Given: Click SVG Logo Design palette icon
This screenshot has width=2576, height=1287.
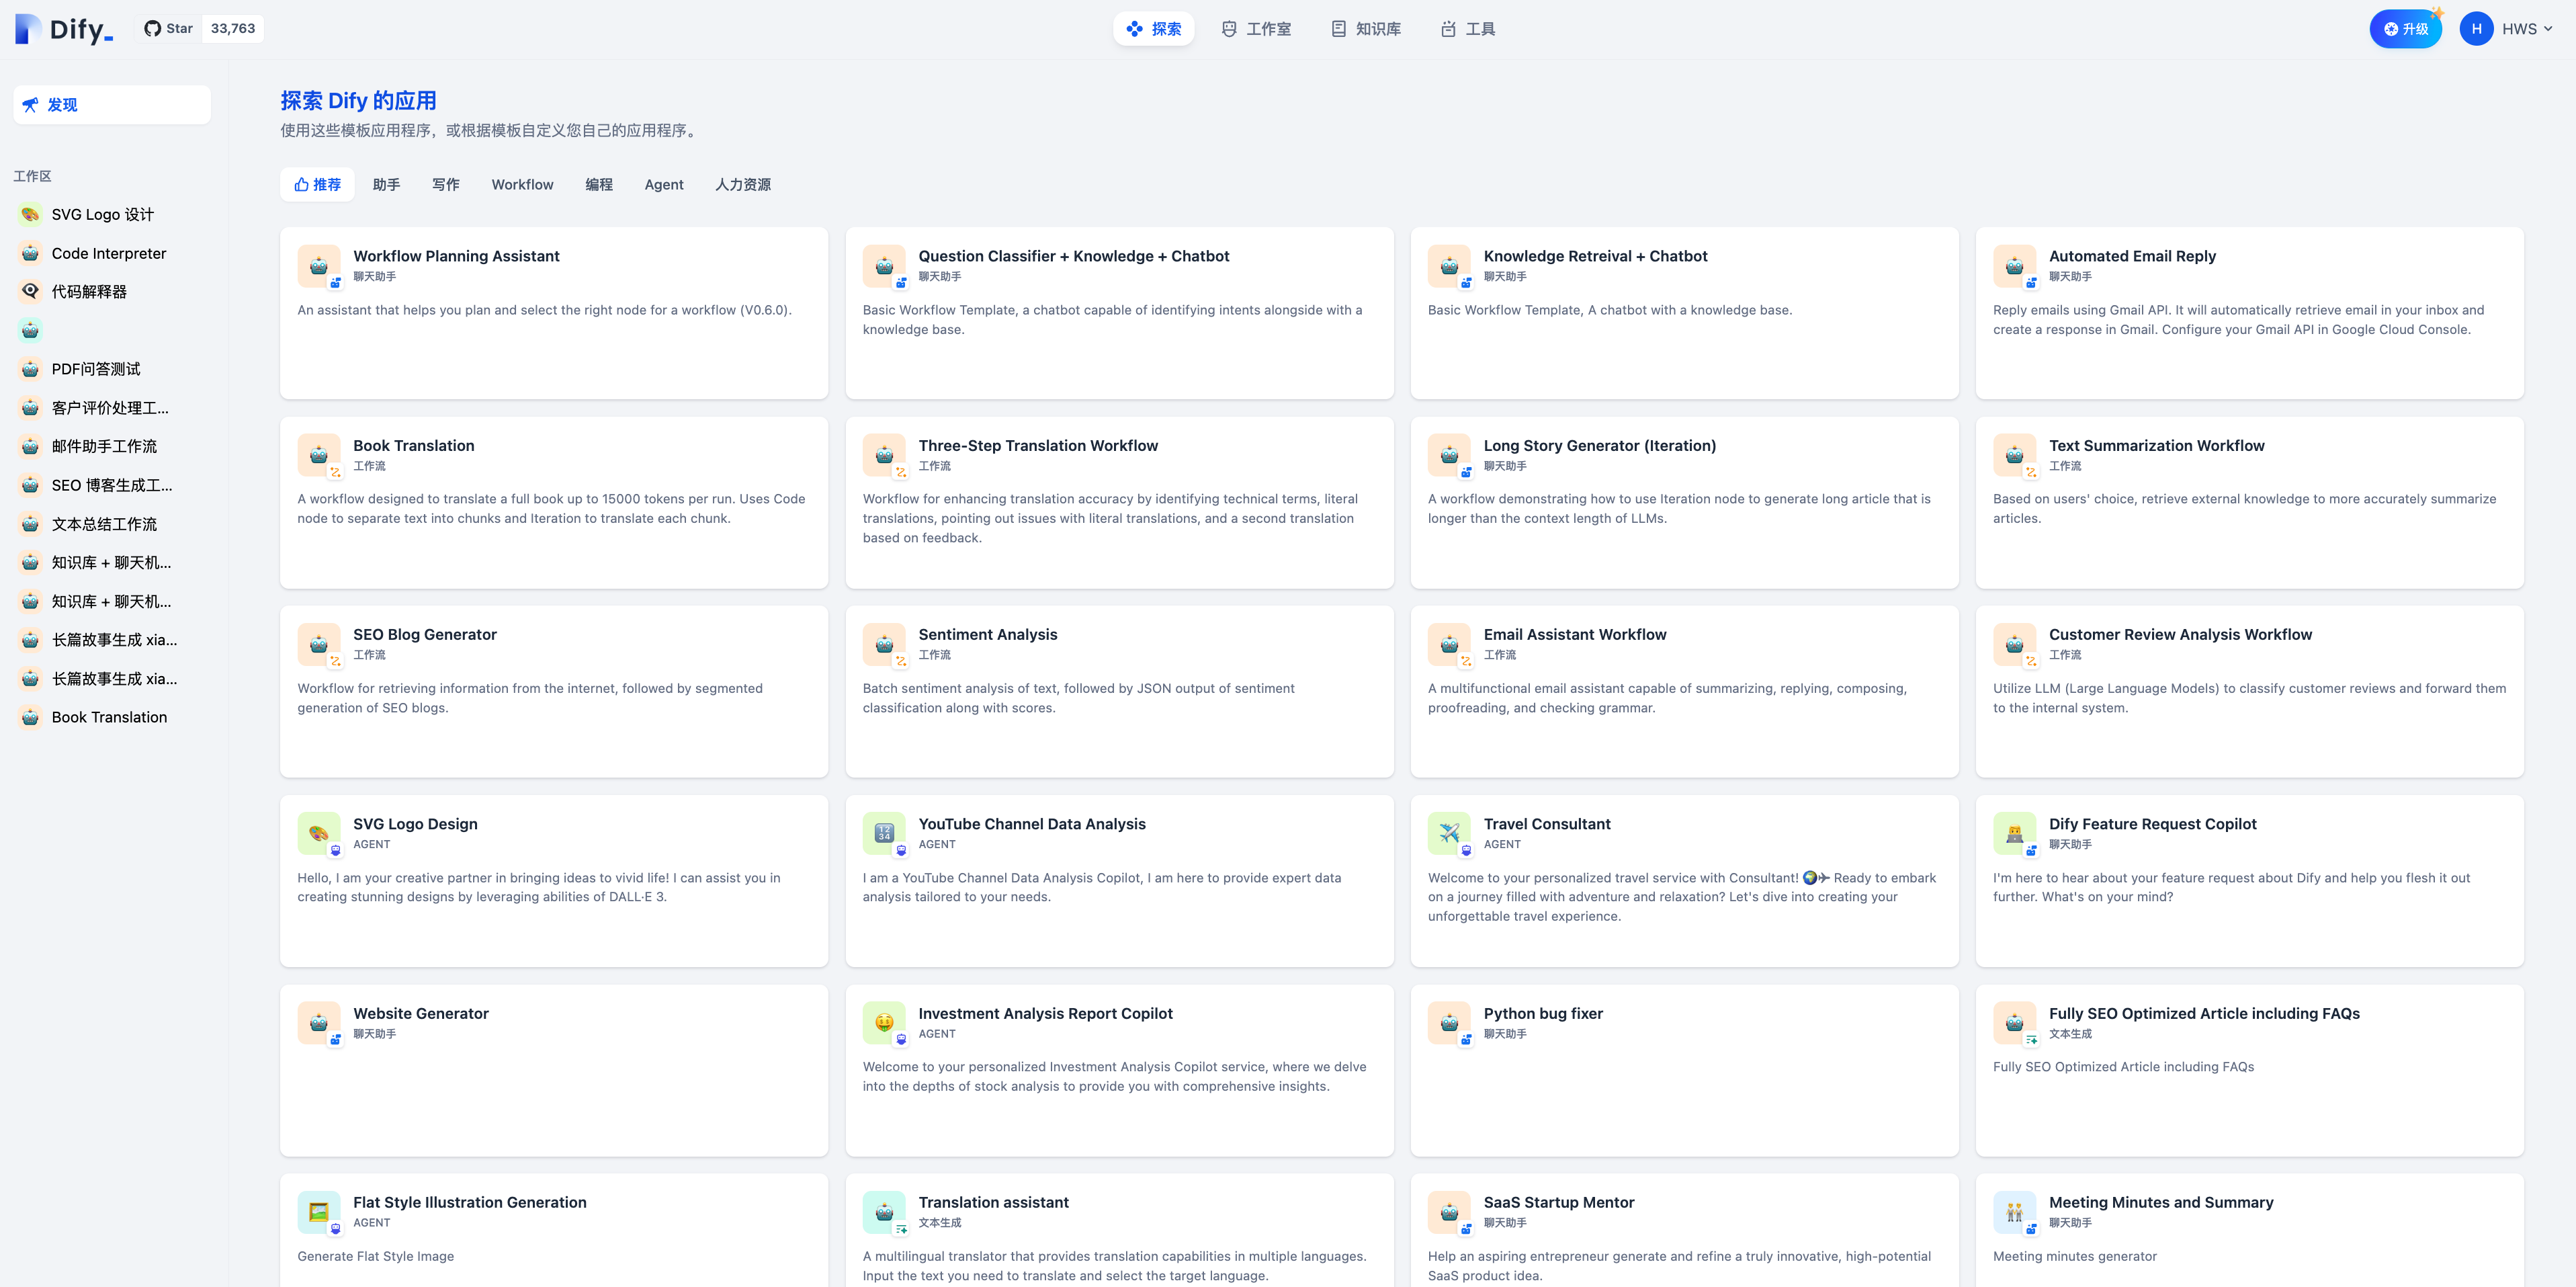Looking at the screenshot, I should click(318, 833).
